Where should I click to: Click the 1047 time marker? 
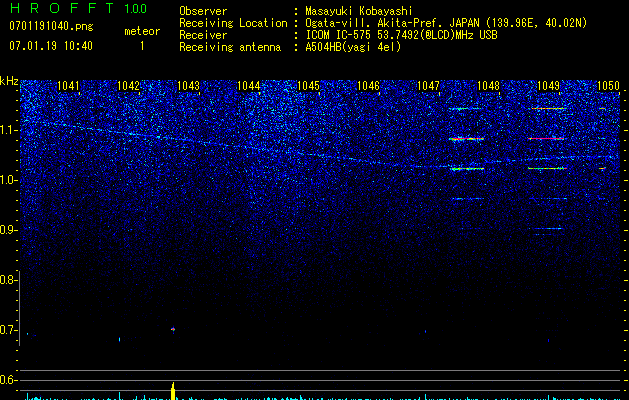pos(428,86)
